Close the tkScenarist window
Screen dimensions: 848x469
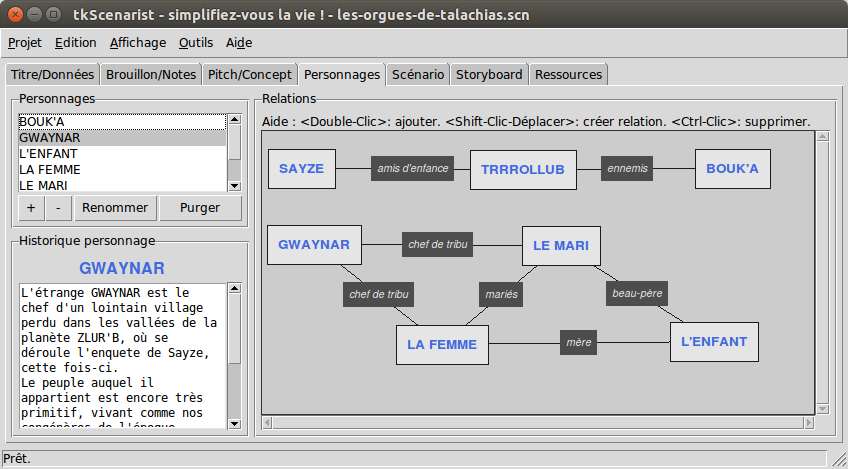click(x=15, y=13)
